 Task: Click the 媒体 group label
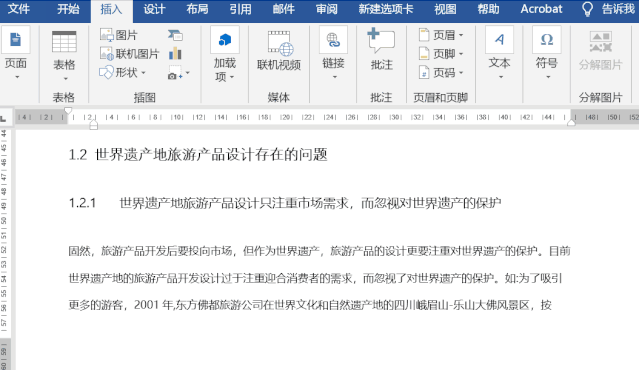(279, 97)
